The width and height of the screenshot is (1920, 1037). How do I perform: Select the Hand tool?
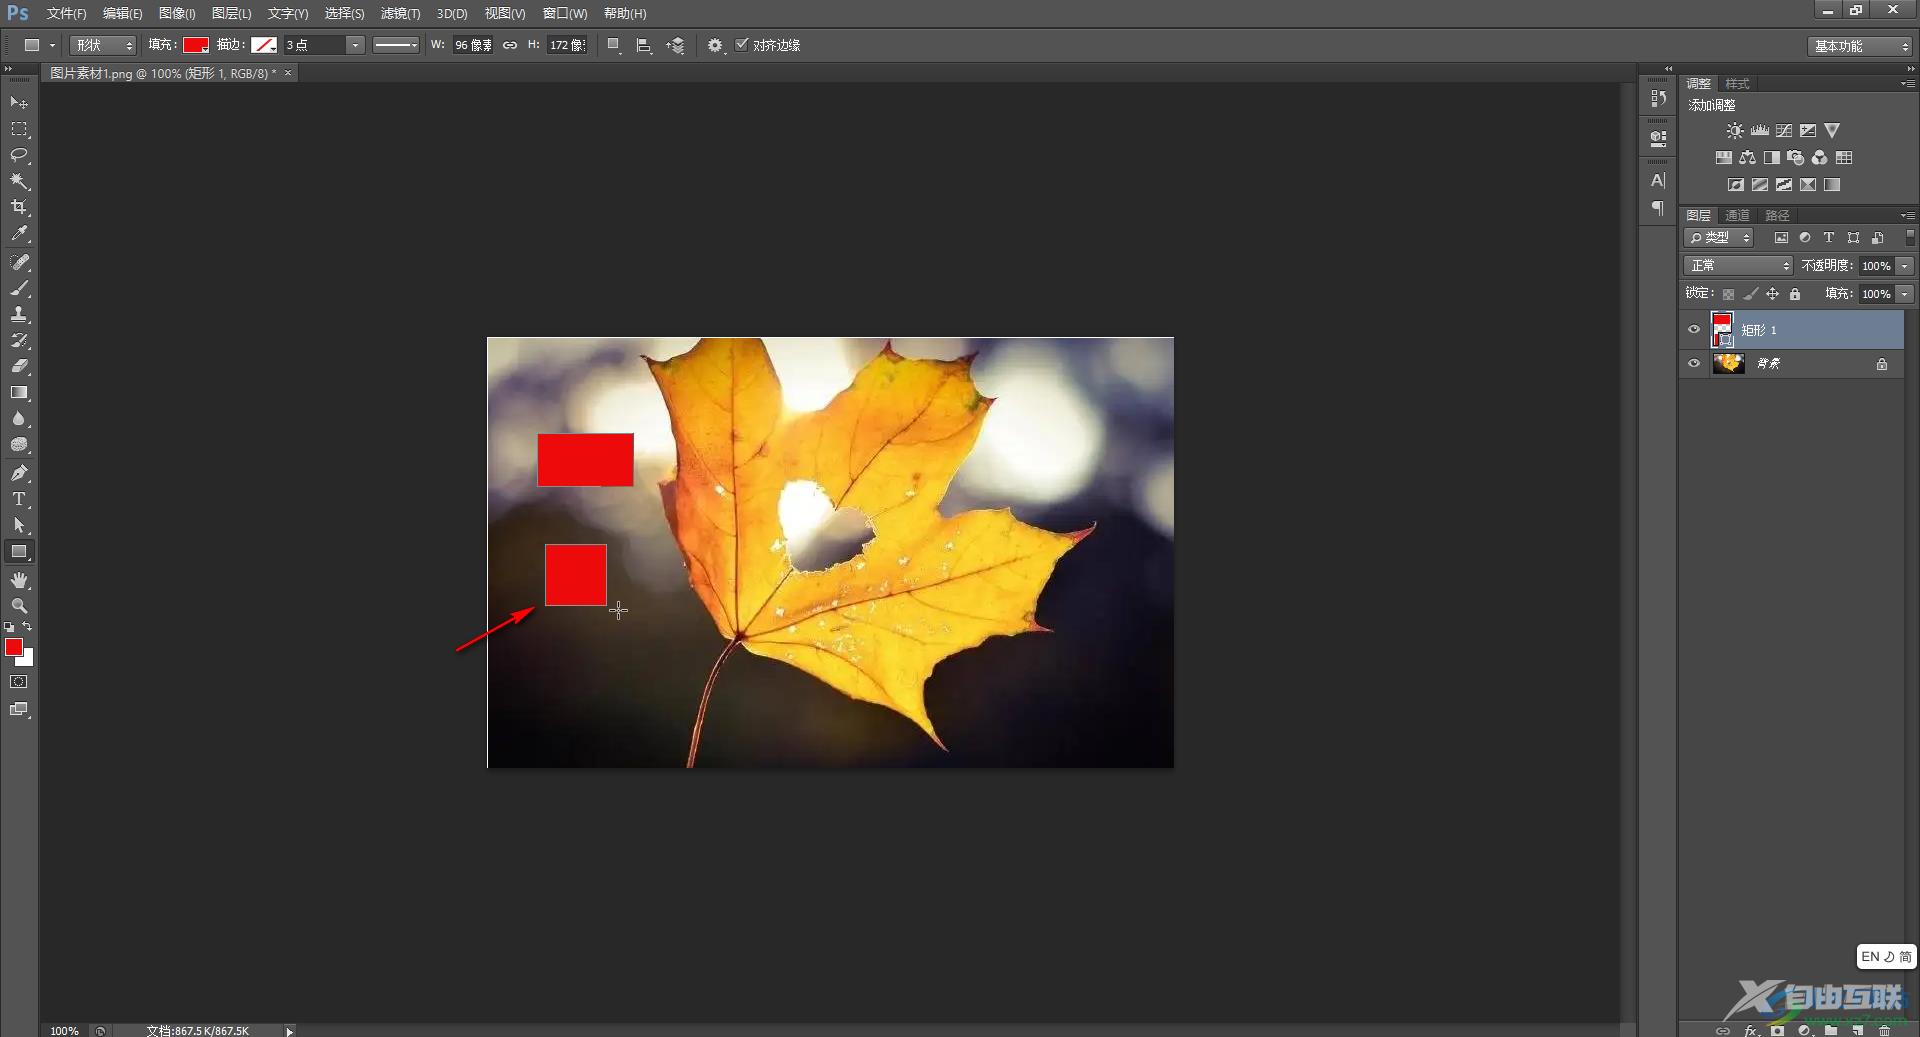tap(19, 580)
